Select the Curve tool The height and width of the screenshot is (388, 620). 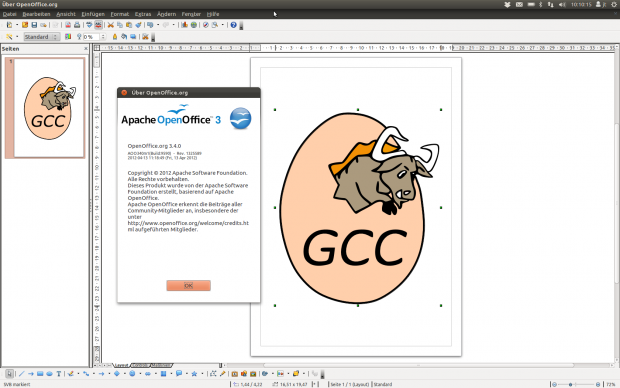point(71,374)
